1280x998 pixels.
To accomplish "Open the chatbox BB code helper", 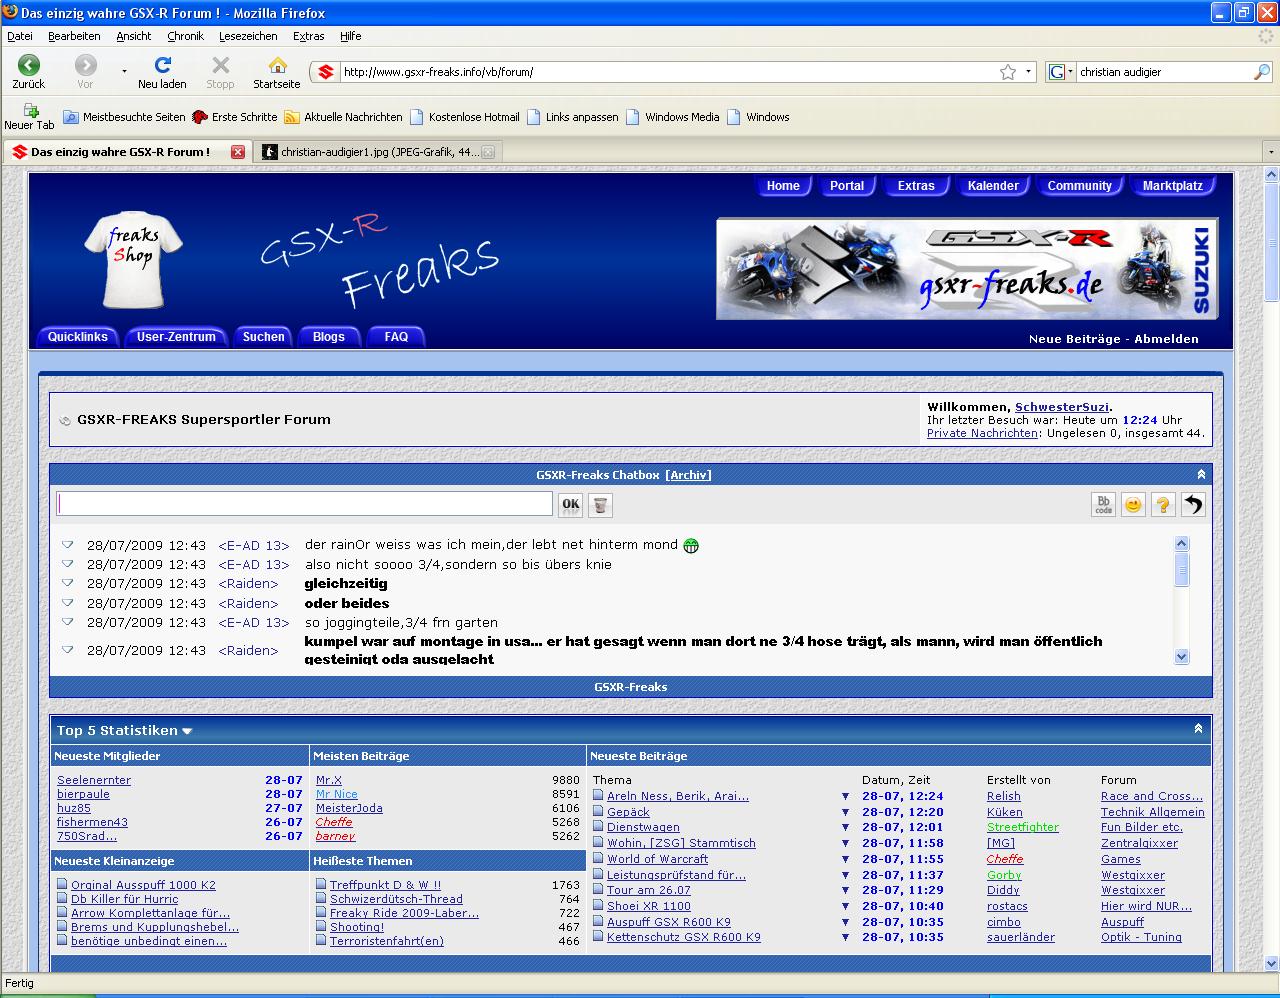I will (1103, 505).
